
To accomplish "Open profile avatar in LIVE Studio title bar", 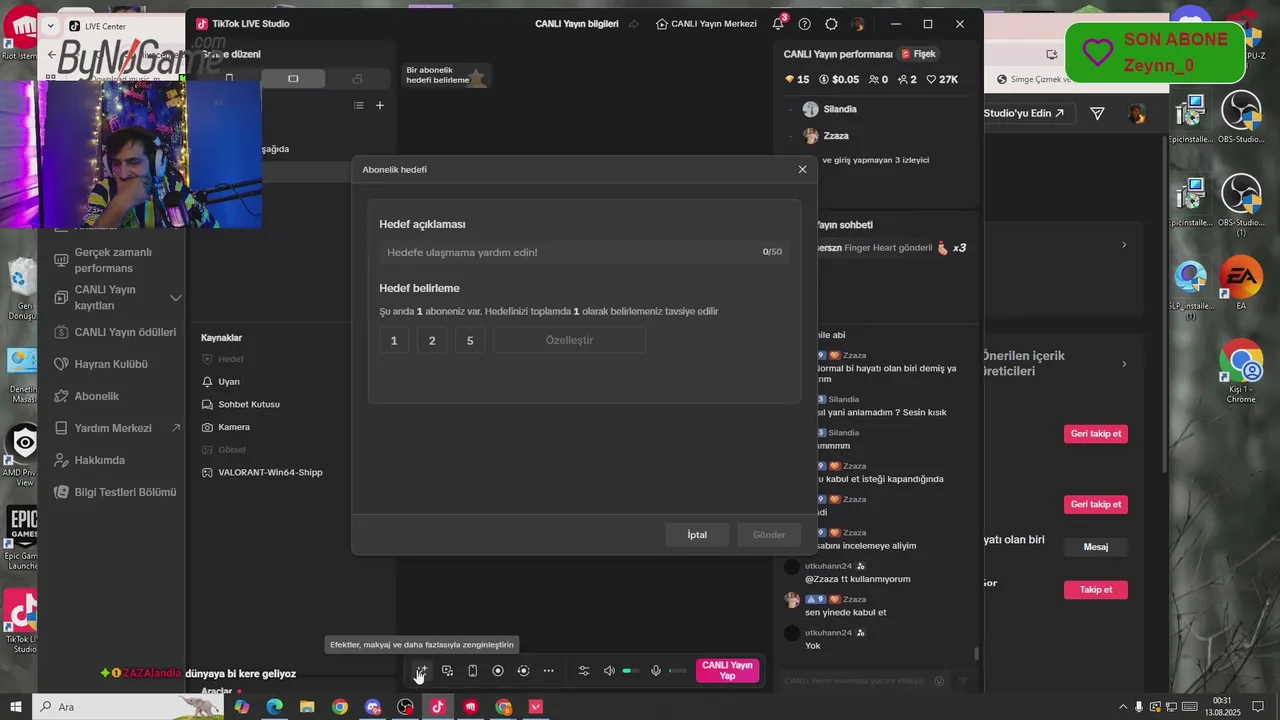I will (x=858, y=24).
